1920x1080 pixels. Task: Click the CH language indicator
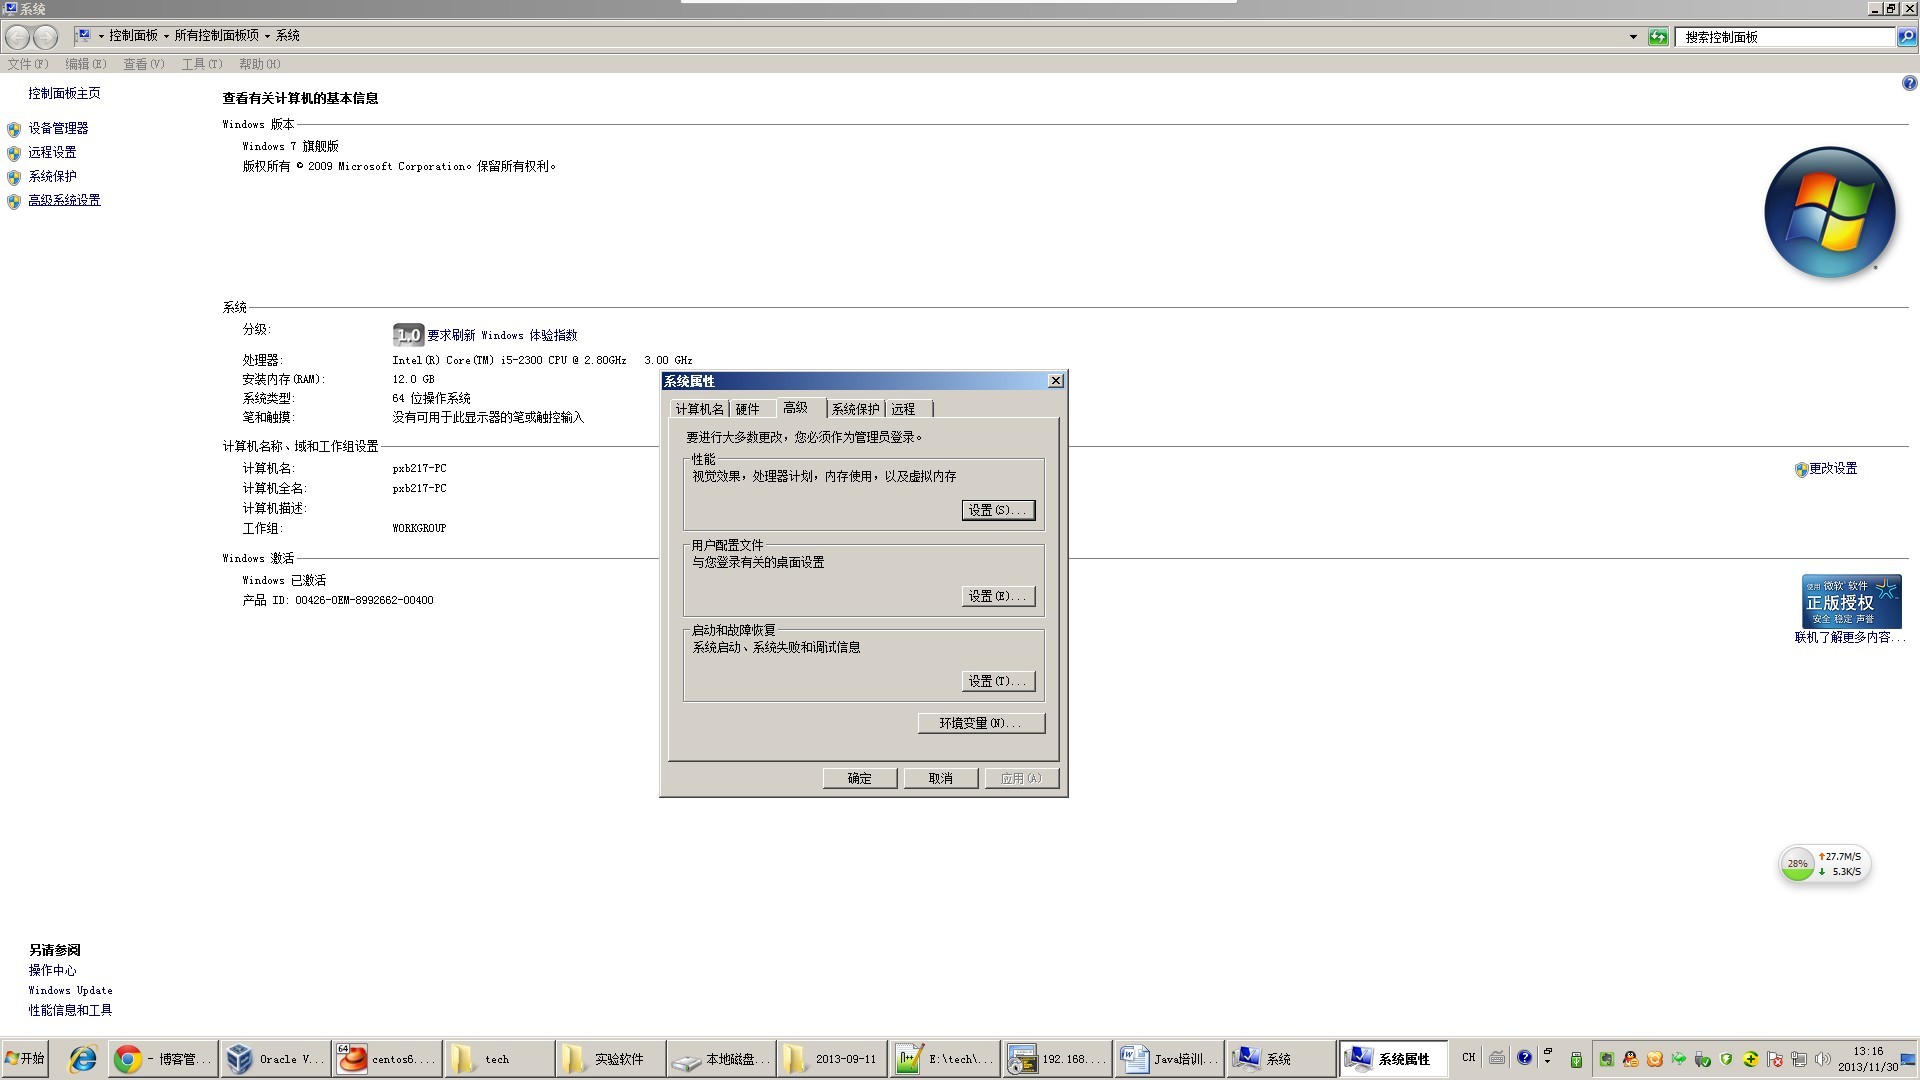coord(1468,1058)
